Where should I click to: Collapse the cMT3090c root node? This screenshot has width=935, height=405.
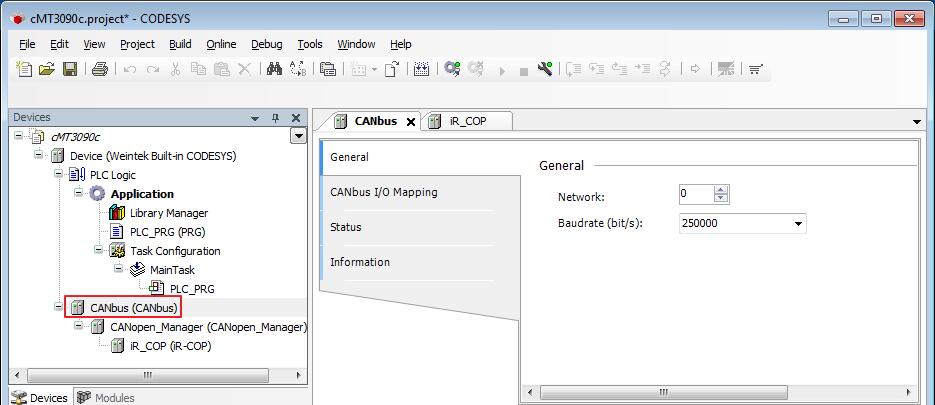(x=18, y=136)
